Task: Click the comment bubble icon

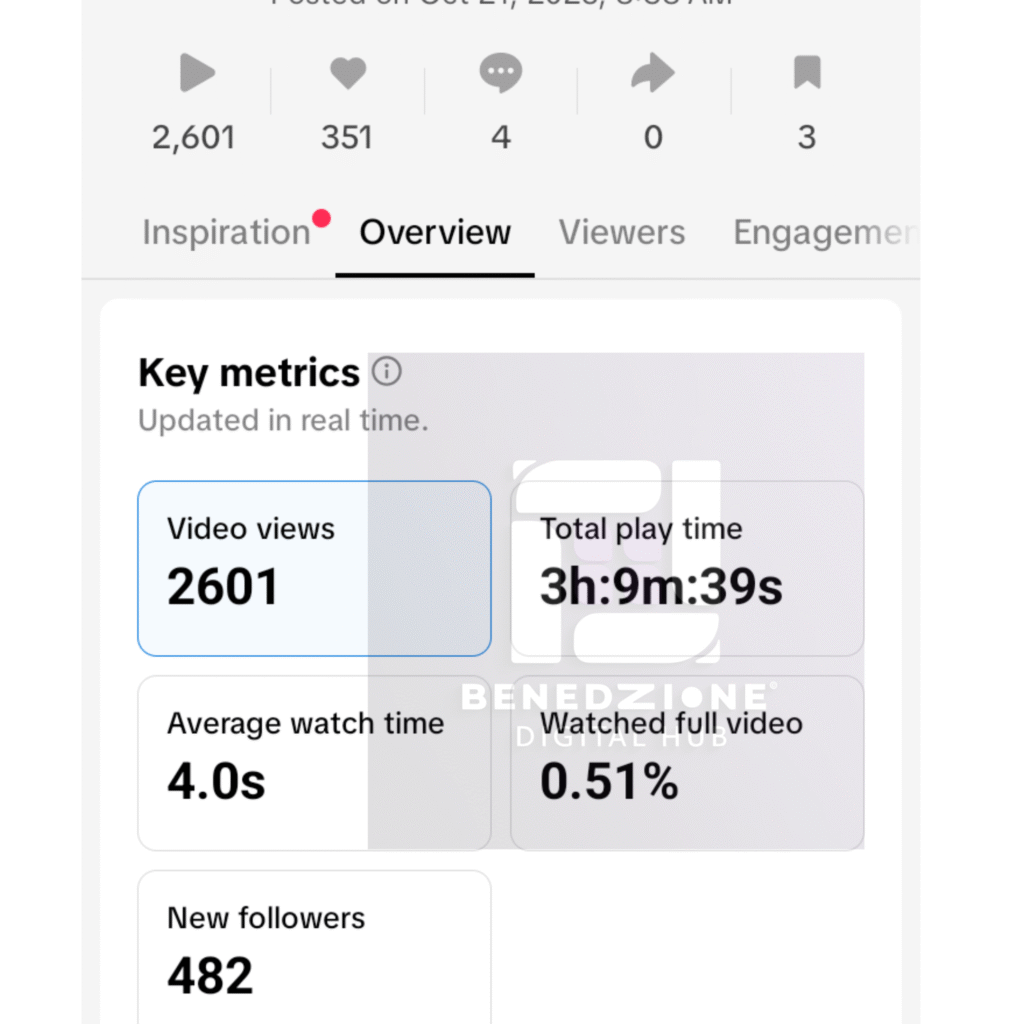Action: tap(501, 74)
